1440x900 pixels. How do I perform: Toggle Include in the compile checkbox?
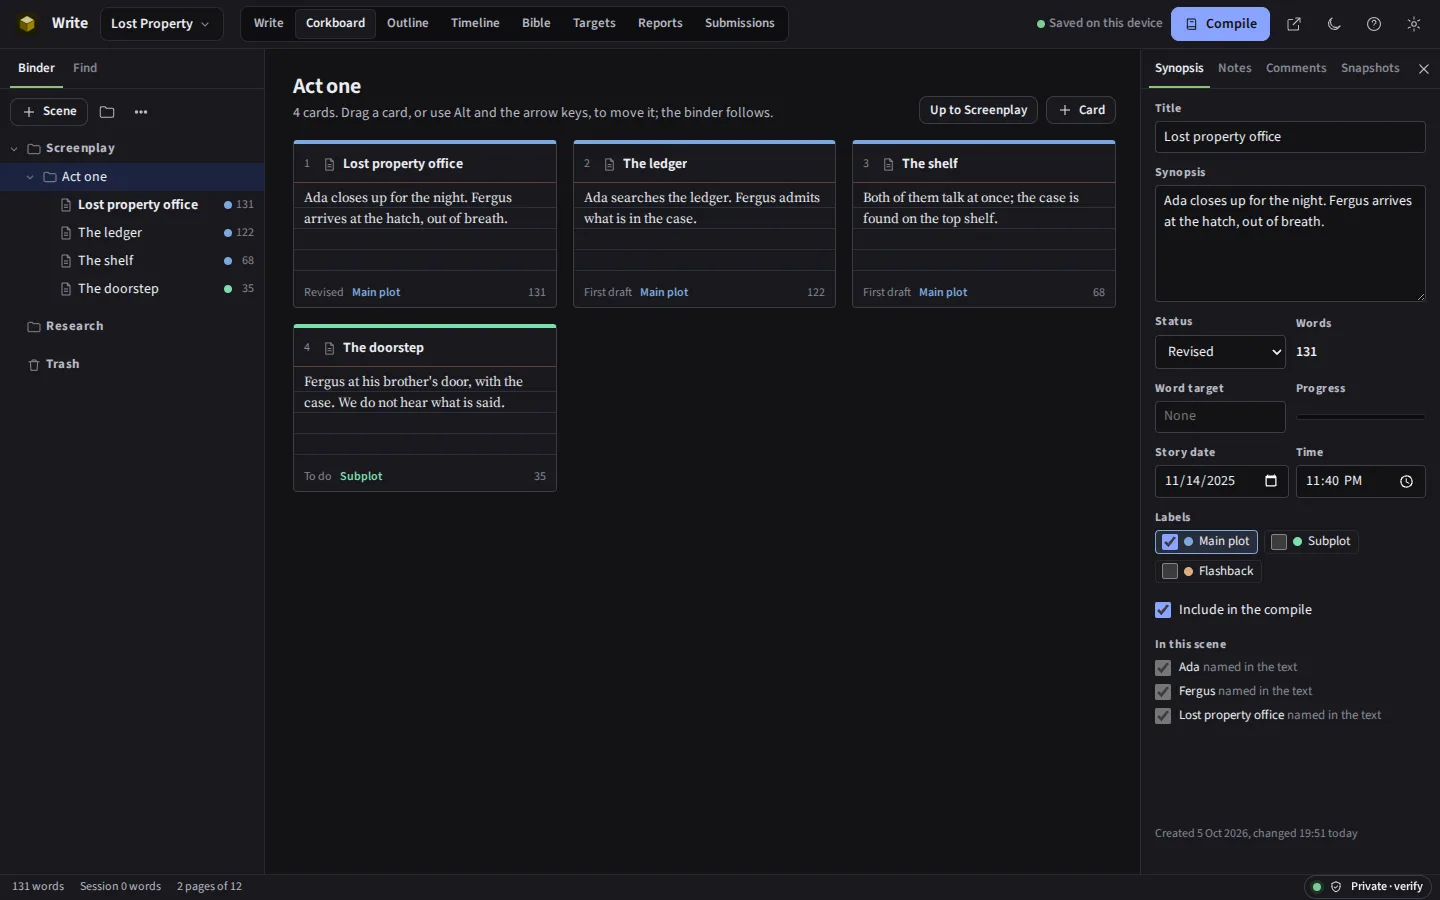tap(1163, 610)
